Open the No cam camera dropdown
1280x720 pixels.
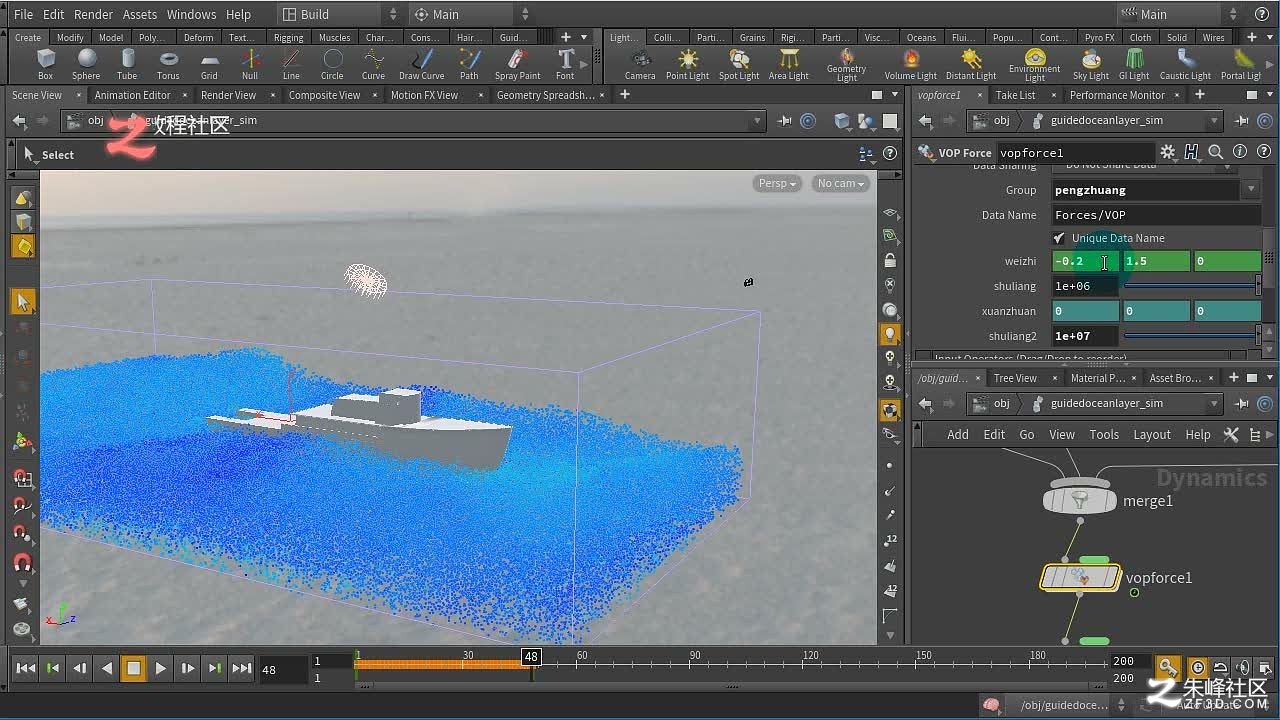click(x=840, y=183)
